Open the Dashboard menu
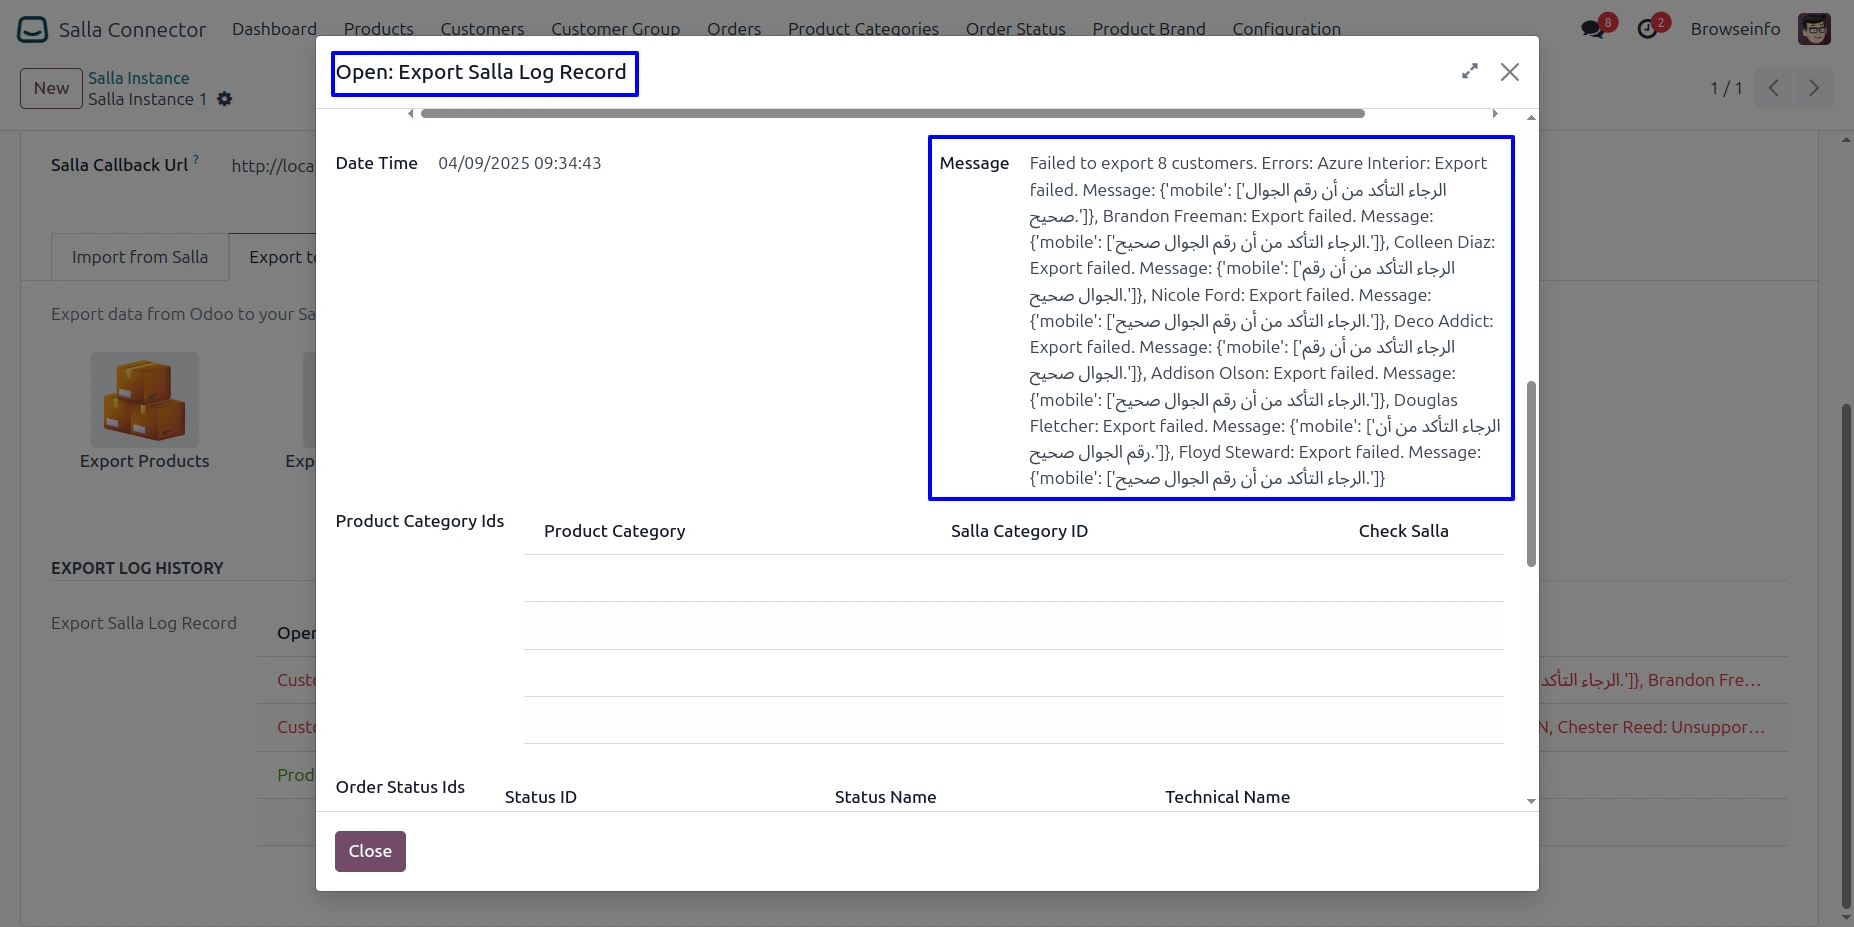The image size is (1854, 927). pos(274,29)
